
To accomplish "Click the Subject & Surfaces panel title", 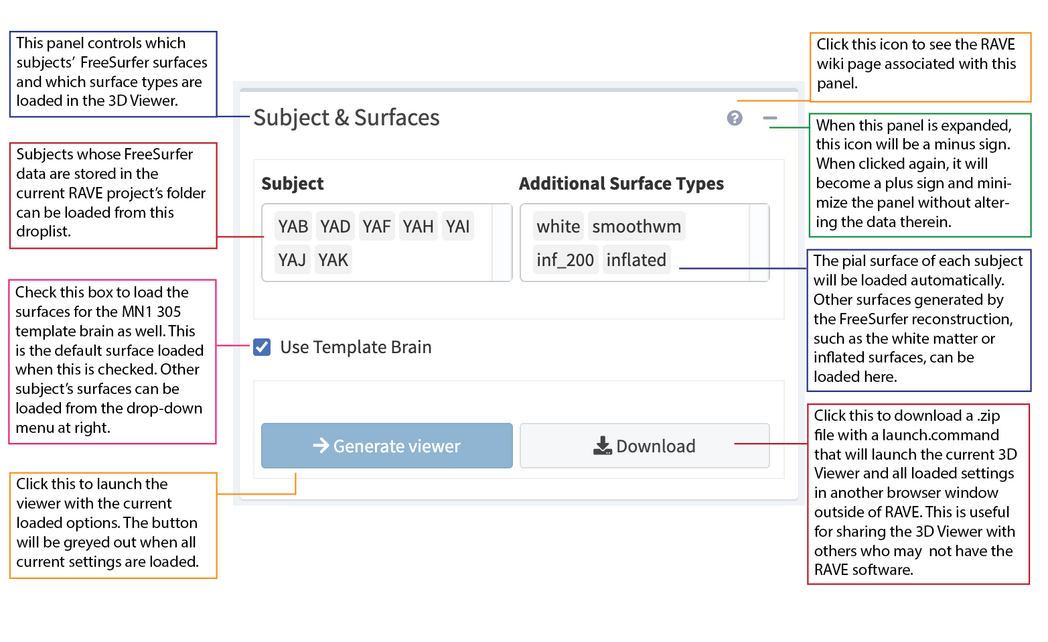I will point(346,118).
